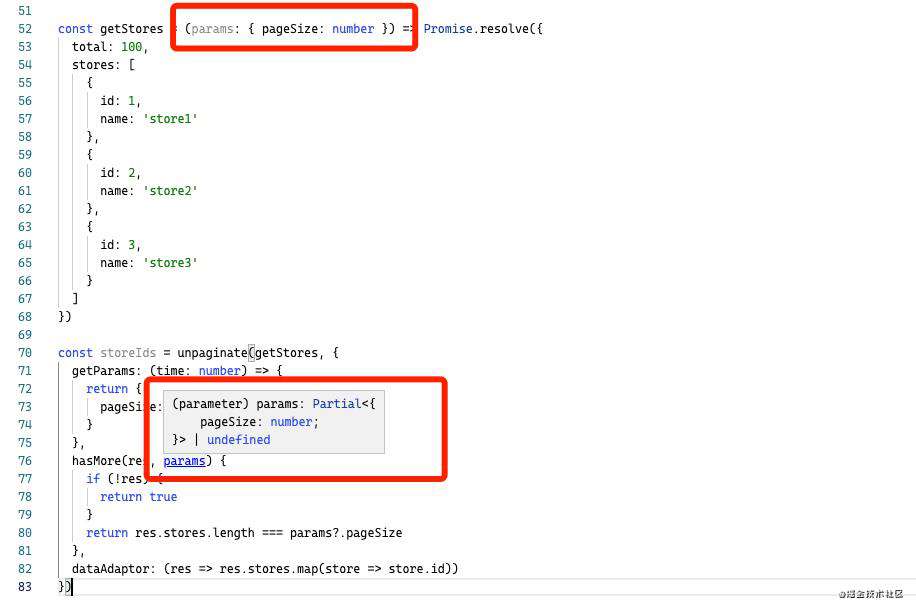Screen dimensions: 916x610
Task: Click line number 80 in the gutter
Action: pyautogui.click(x=25, y=533)
